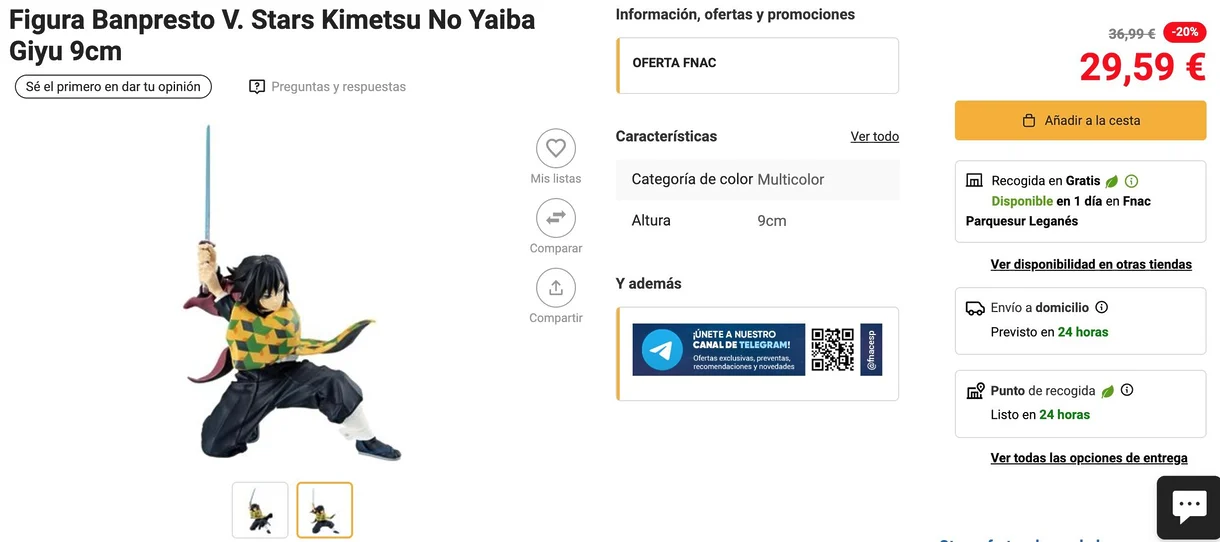Image resolution: width=1220 pixels, height=542 pixels.
Task: Click the Fnac Parquesur Leganés store text
Action: click(x=1058, y=211)
